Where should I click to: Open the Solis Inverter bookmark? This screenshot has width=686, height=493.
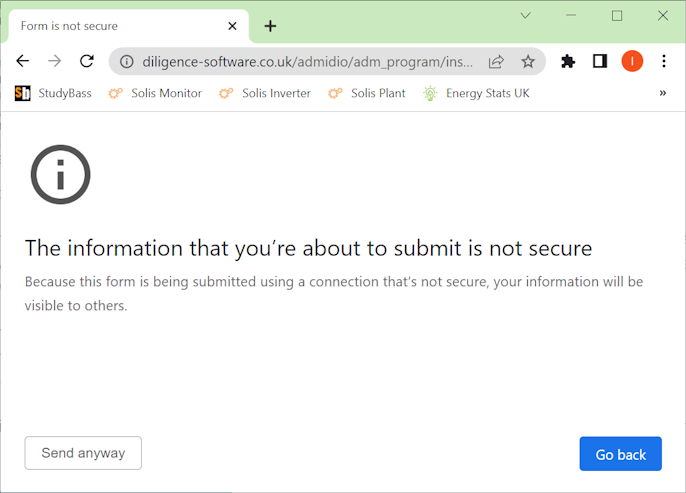[x=265, y=93]
